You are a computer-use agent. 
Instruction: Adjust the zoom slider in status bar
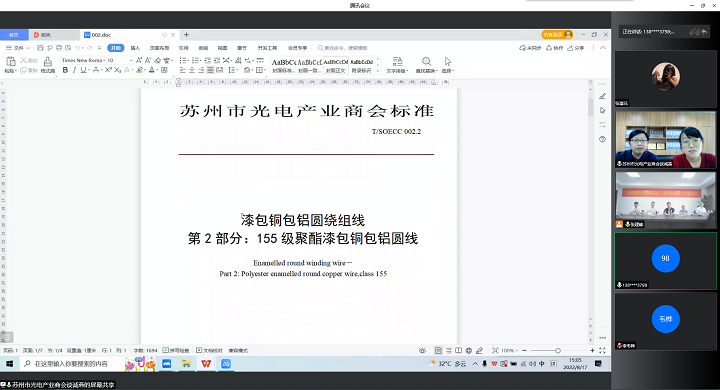pyautogui.click(x=557, y=350)
